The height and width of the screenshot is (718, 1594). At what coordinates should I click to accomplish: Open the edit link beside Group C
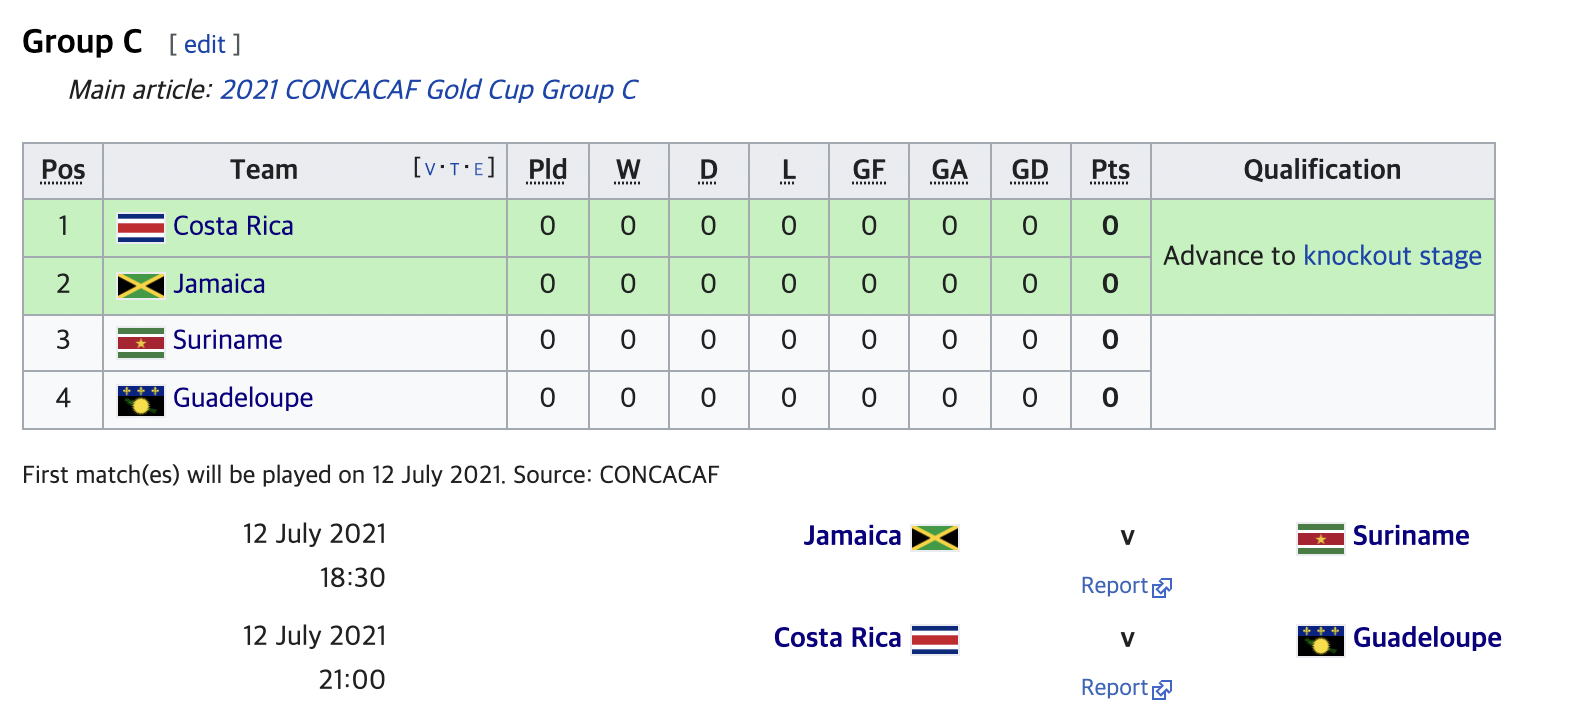pos(204,44)
